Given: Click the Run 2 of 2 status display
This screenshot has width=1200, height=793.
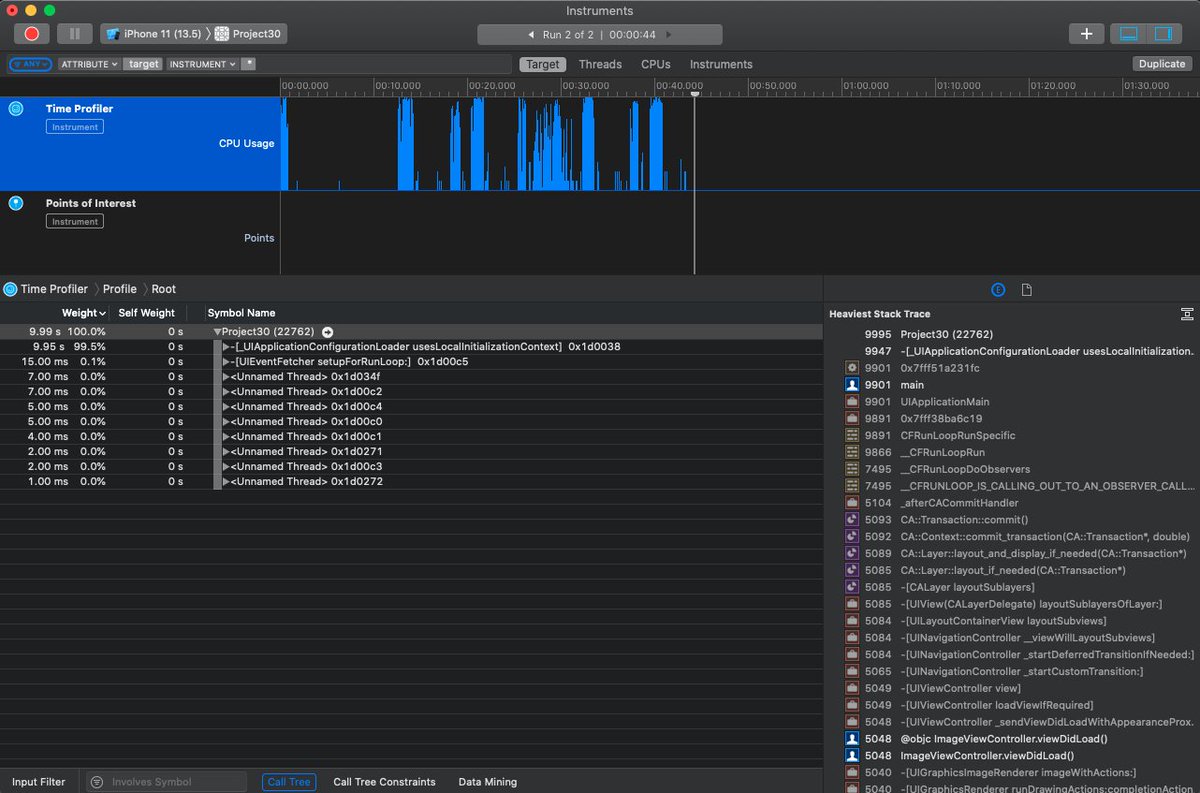Looking at the screenshot, I should click(600, 35).
